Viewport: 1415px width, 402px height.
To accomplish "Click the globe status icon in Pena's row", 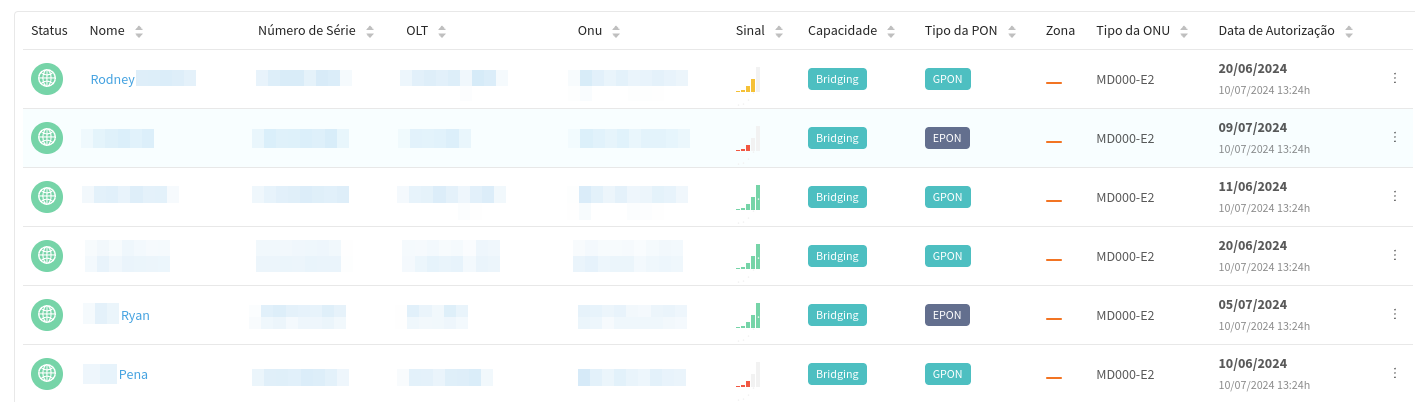I will point(47,374).
